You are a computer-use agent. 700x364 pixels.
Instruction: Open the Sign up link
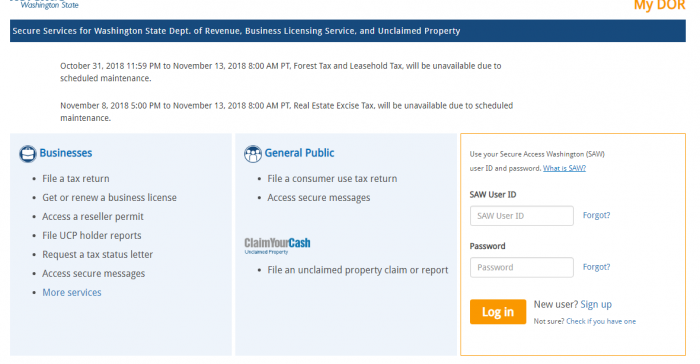[596, 305]
